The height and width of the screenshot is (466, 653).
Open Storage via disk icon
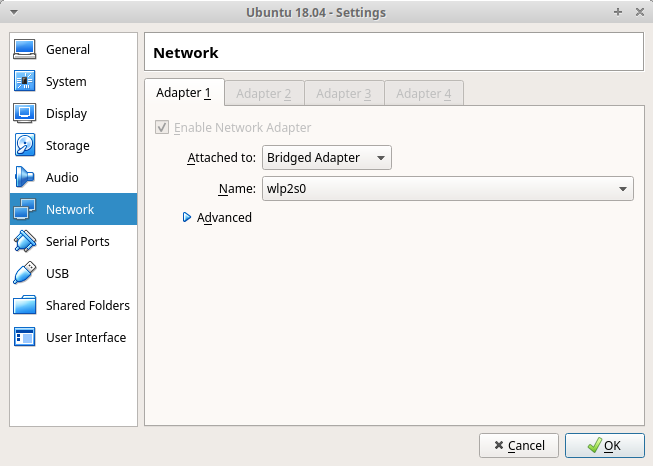[x=25, y=145]
